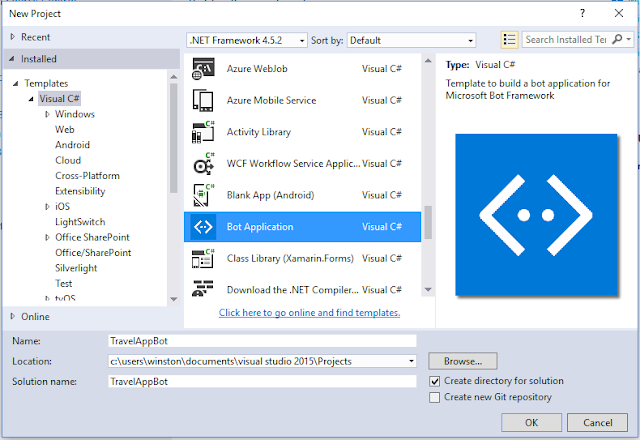Pick the Blank App (Android) icon
The height and width of the screenshot is (440, 640).
point(203,195)
